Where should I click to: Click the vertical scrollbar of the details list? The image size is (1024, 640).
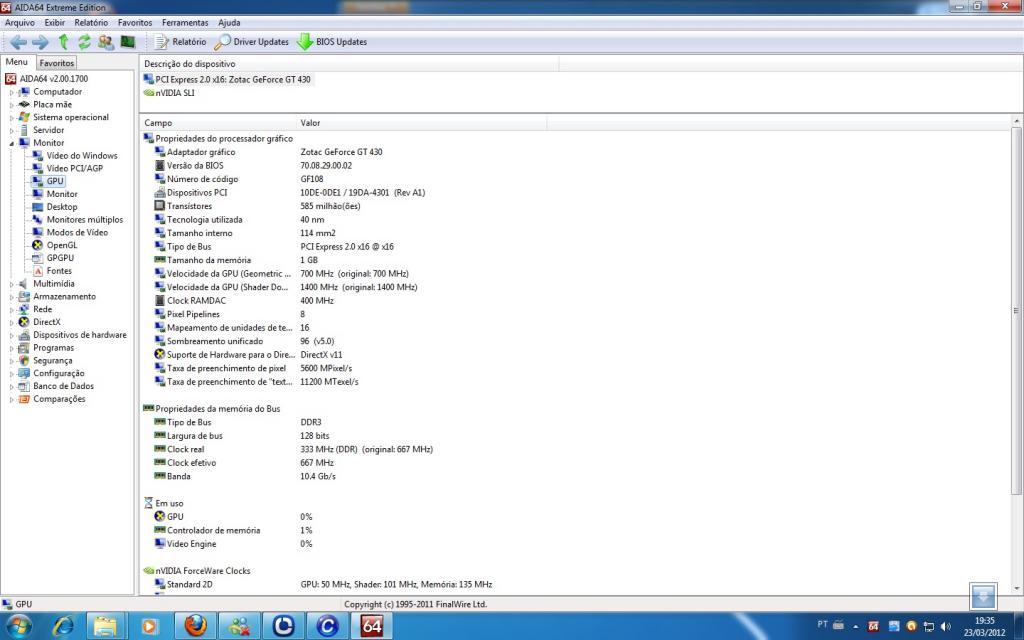pyautogui.click(x=1016, y=311)
